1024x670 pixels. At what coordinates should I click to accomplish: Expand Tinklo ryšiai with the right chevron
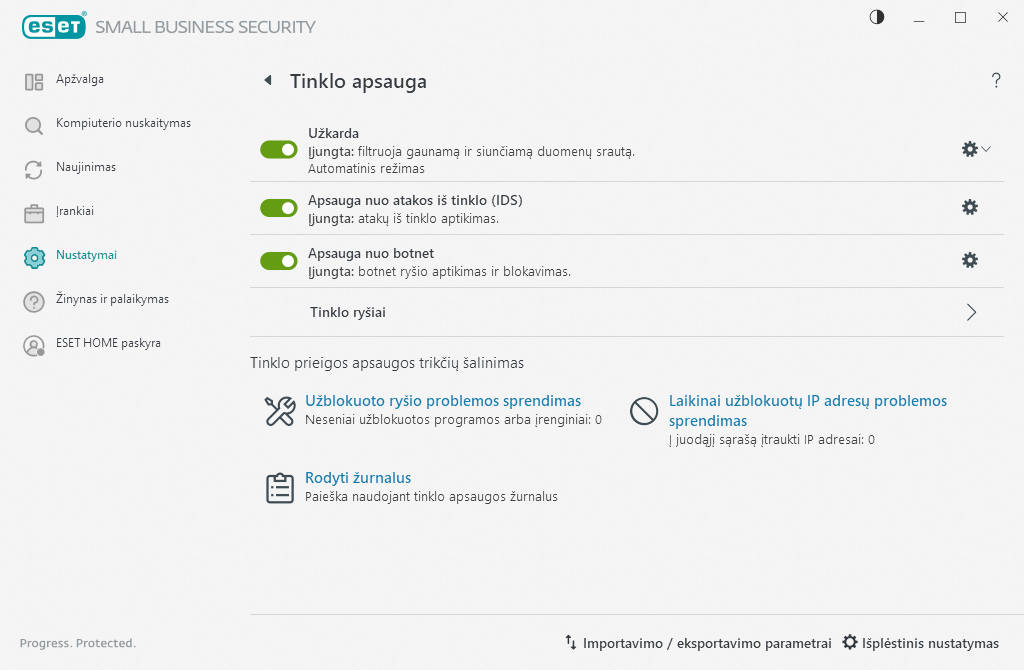[971, 312]
